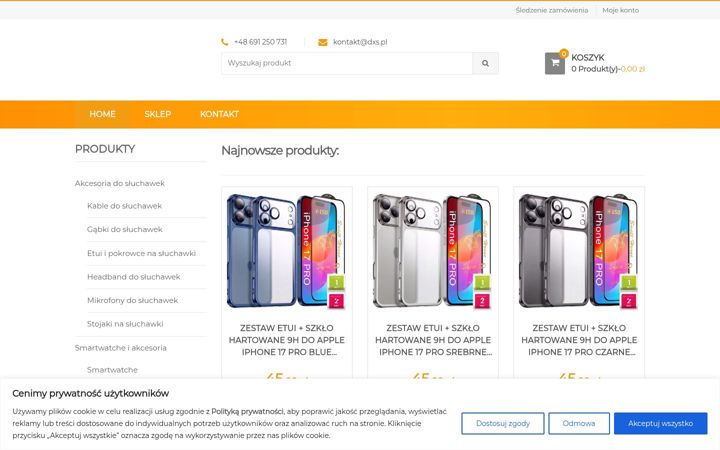Open Śledzenie zamówienia link
This screenshot has height=450, width=720.
551,10
